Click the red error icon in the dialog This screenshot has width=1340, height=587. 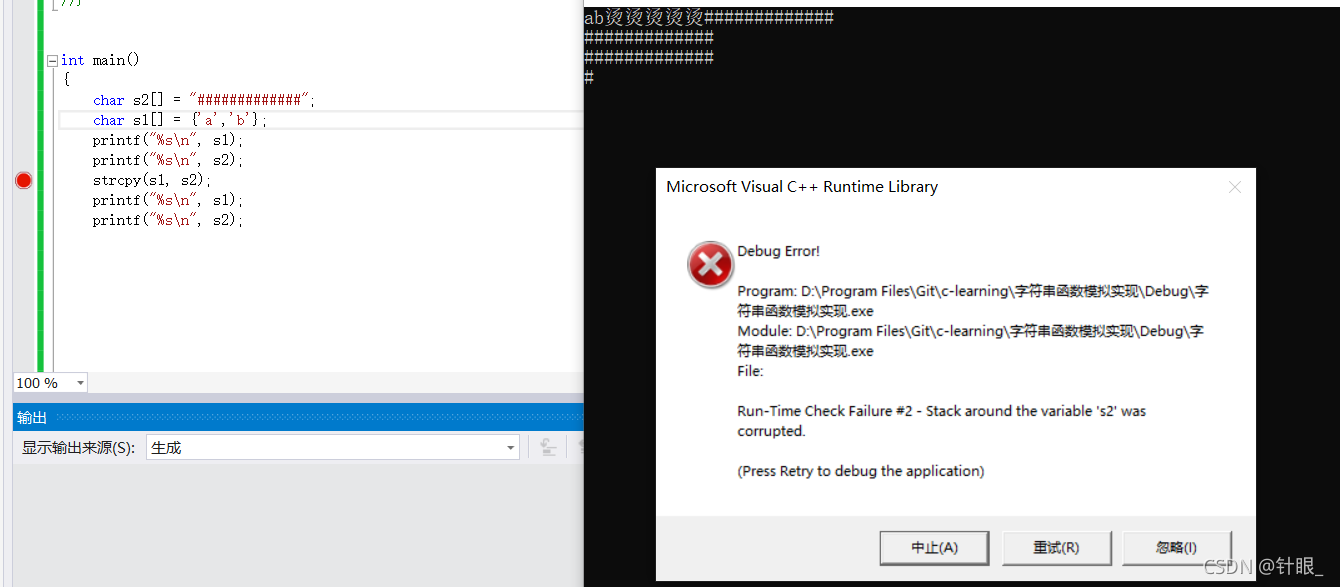tap(710, 265)
